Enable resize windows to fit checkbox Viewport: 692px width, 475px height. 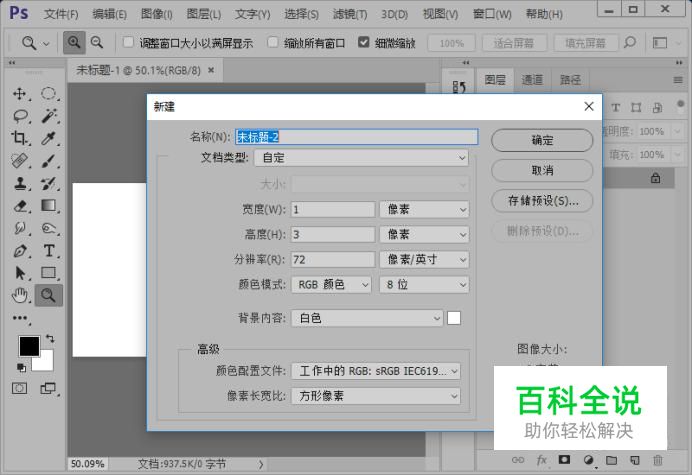(x=128, y=42)
